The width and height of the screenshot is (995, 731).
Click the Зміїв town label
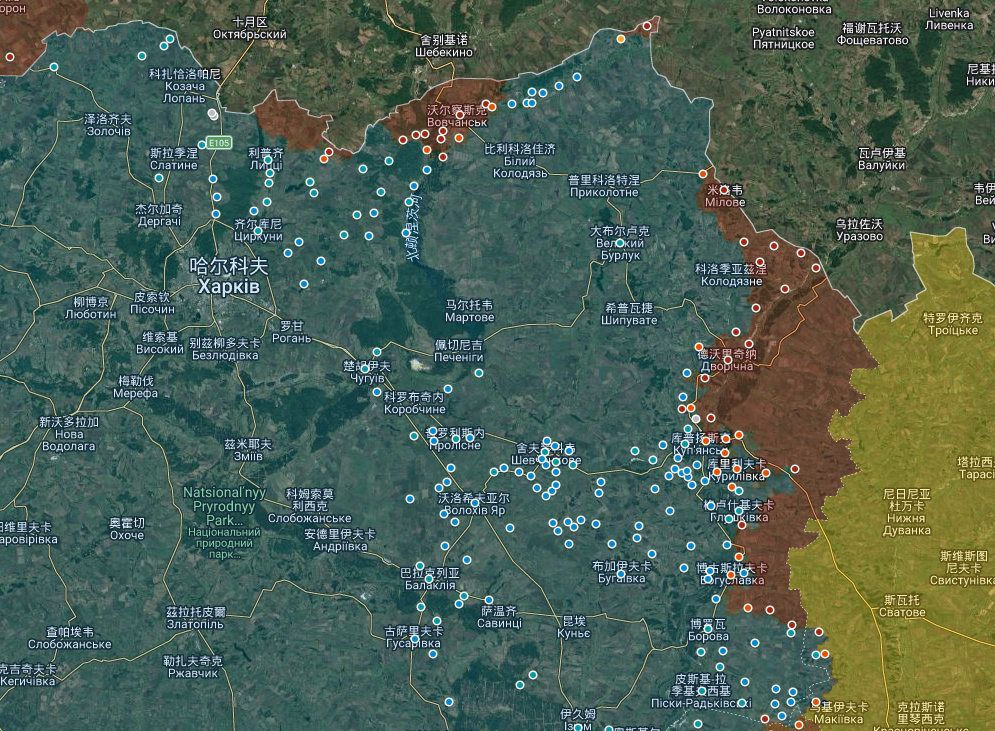click(x=247, y=456)
